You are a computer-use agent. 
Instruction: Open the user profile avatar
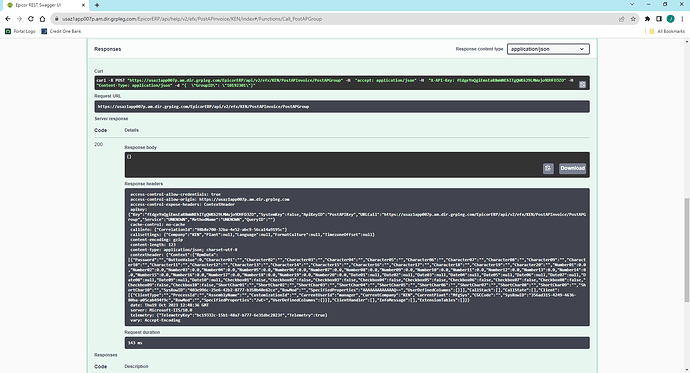(x=670, y=19)
